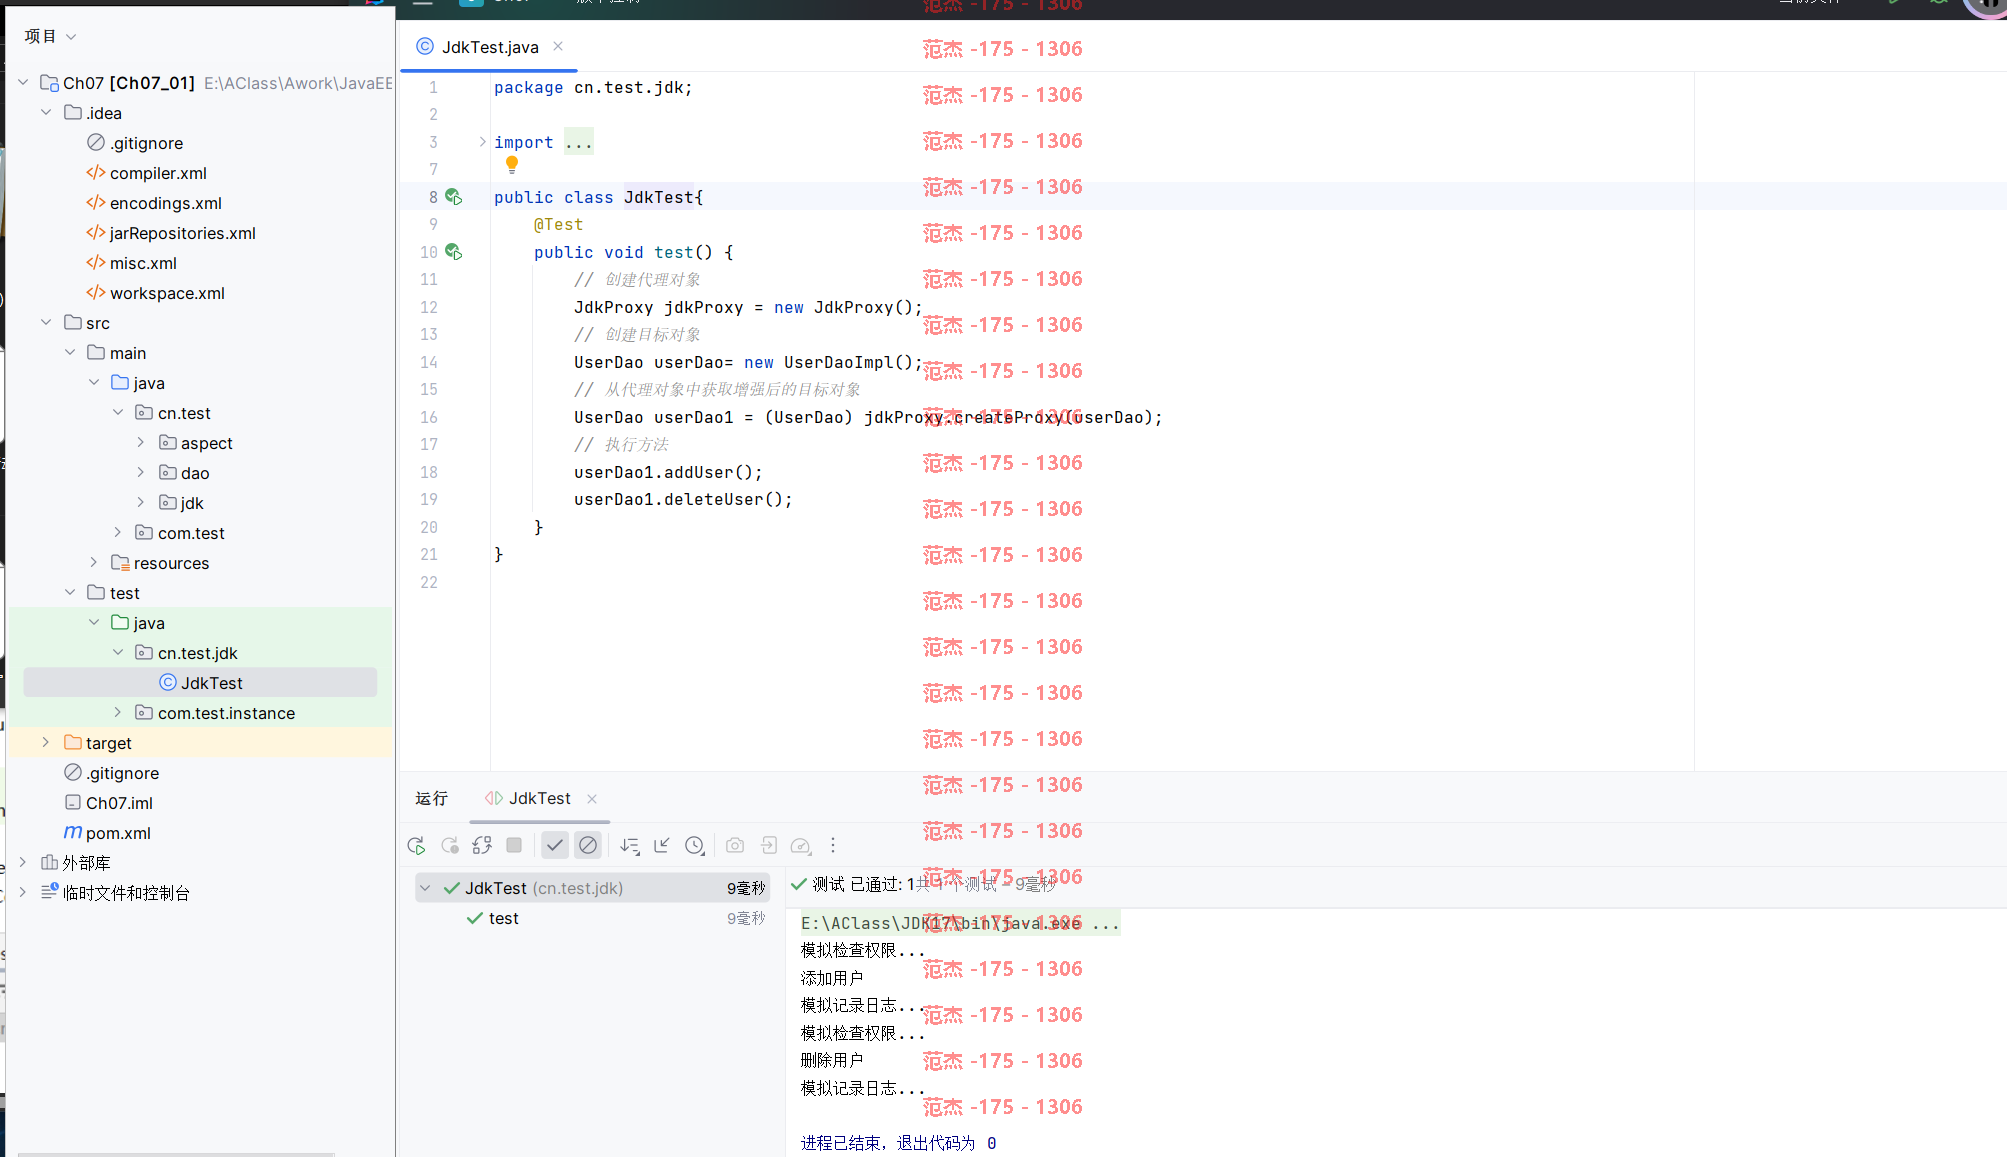Click code line userDao1.addUser();
2007x1157 pixels.
pos(668,472)
